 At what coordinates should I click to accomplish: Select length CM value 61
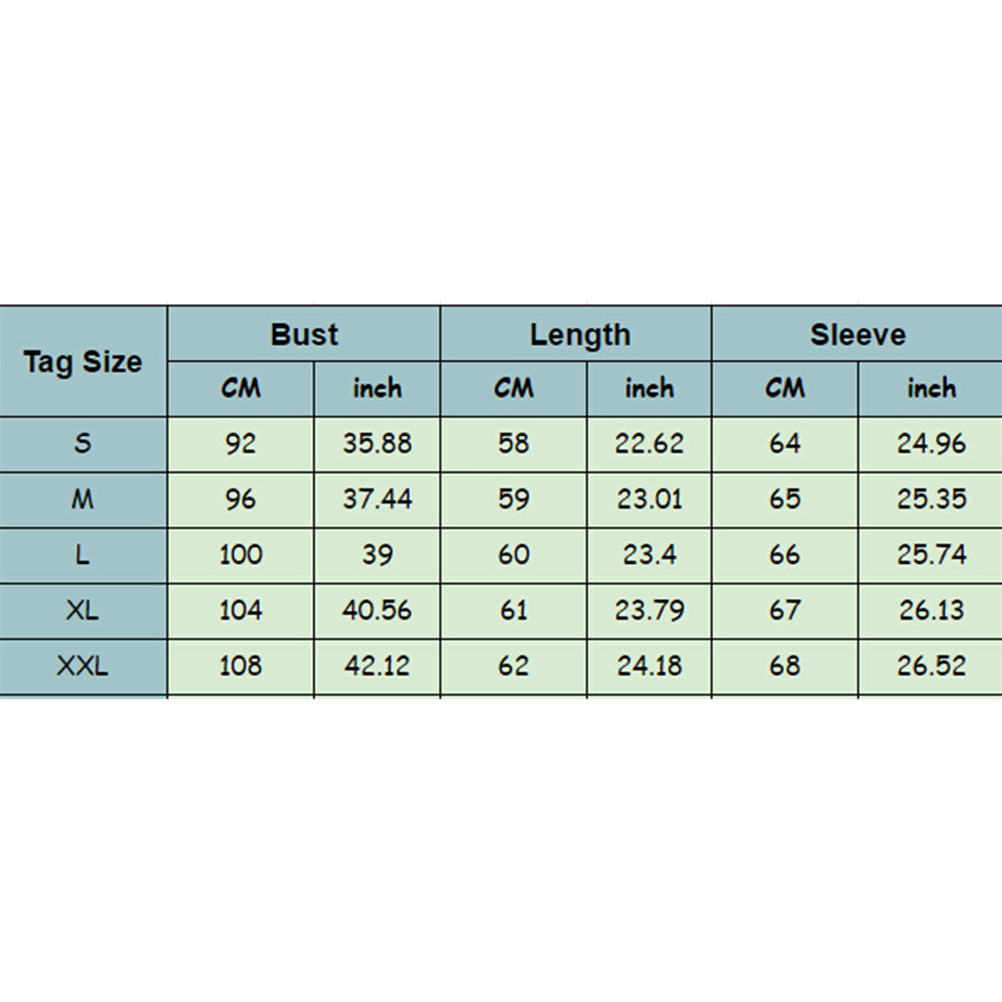513,610
